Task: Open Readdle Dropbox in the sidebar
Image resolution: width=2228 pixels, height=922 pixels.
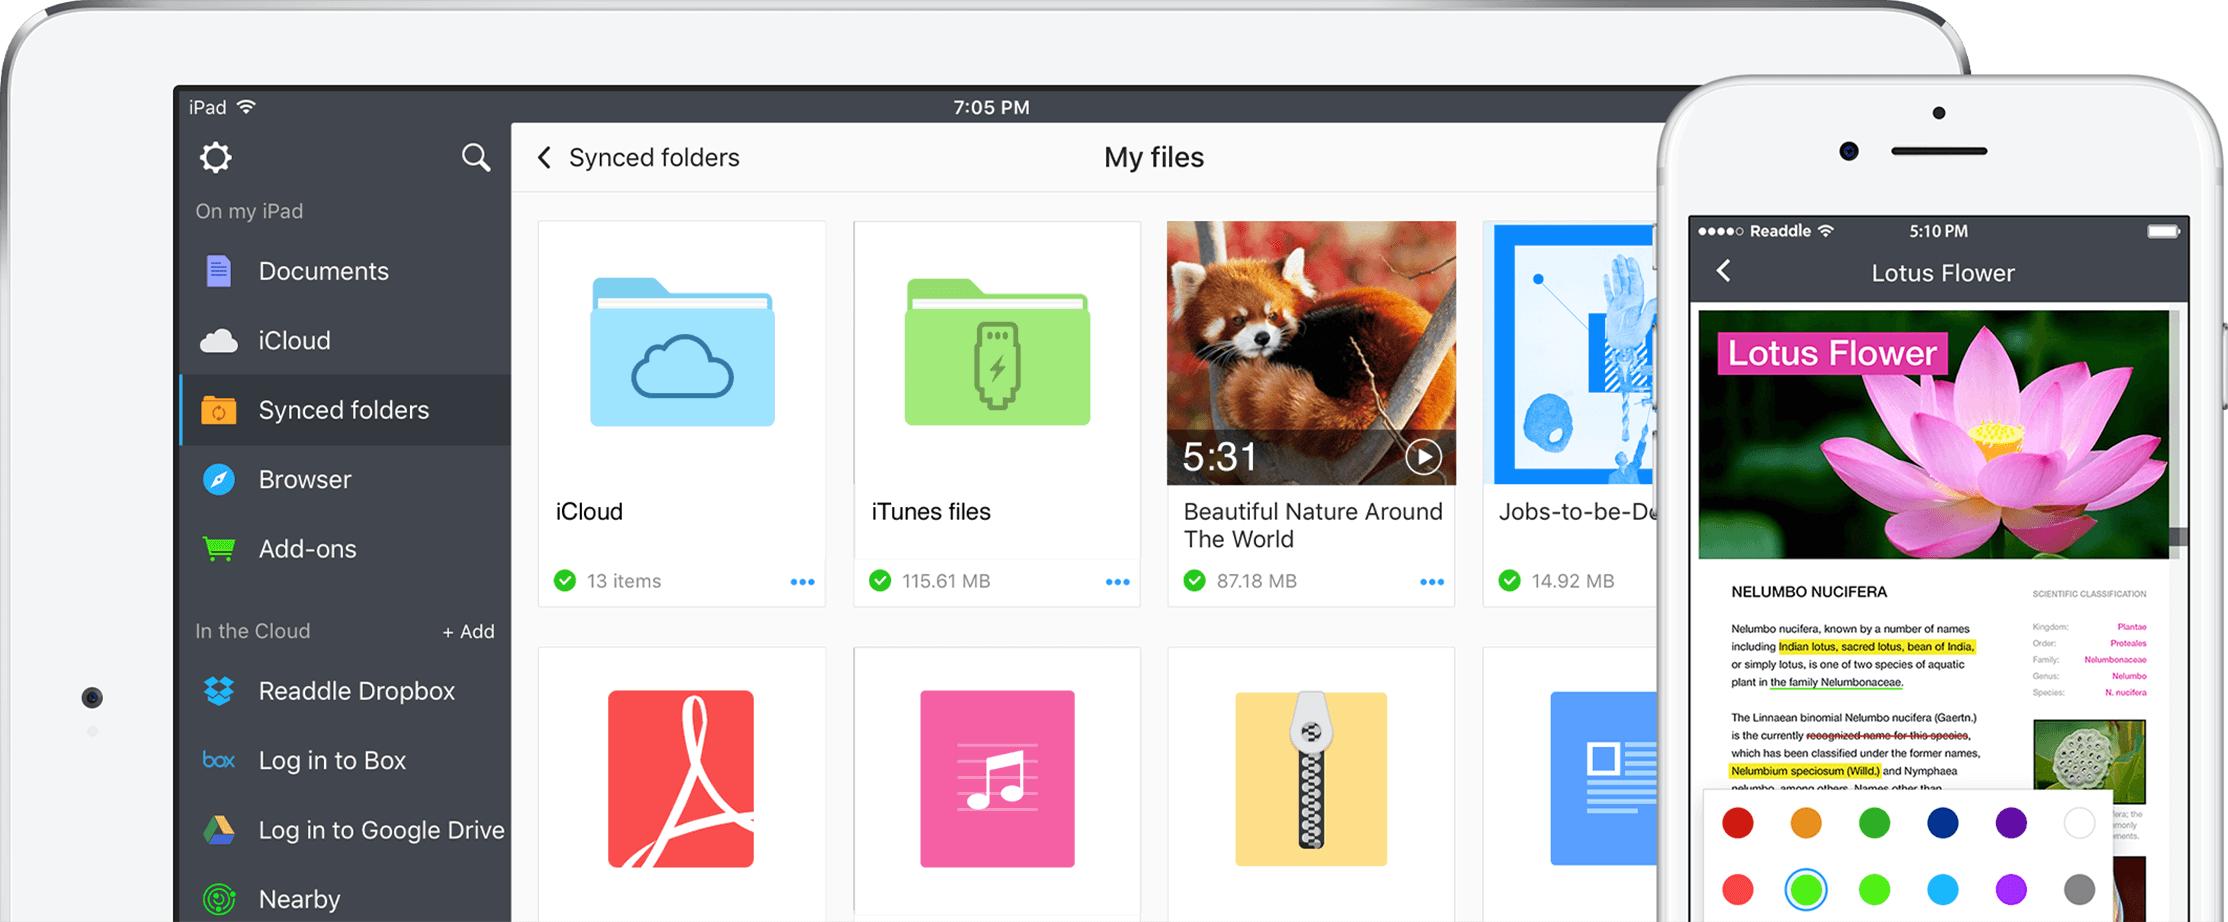Action: point(356,690)
